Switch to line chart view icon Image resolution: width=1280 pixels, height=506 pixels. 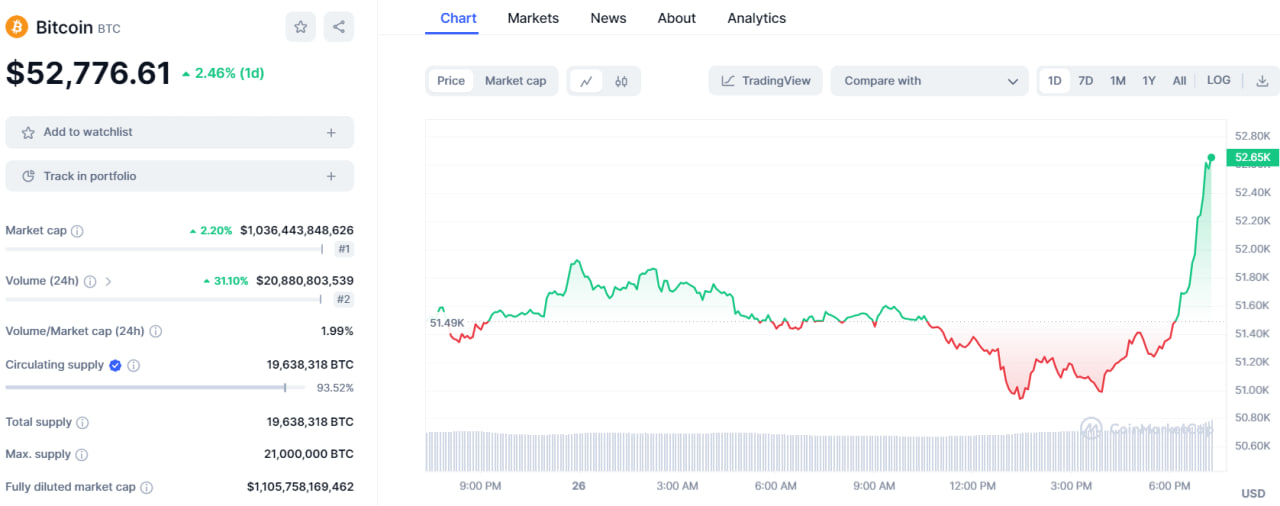[586, 81]
